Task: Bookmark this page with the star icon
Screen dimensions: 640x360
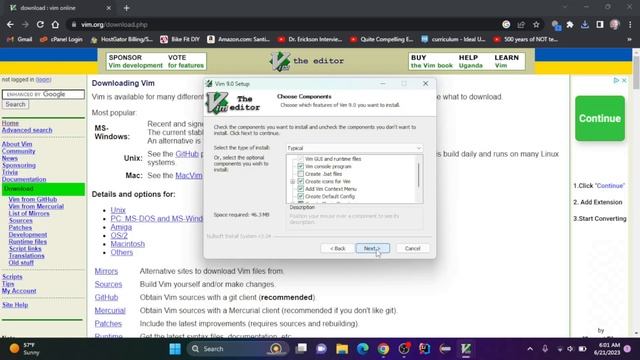Action: (536, 24)
